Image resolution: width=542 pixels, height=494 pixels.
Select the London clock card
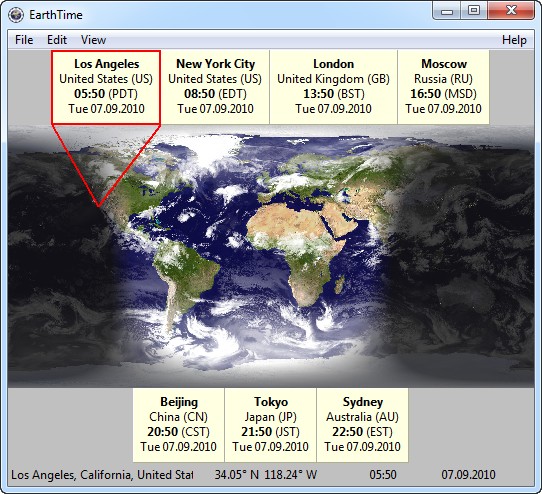tap(334, 87)
